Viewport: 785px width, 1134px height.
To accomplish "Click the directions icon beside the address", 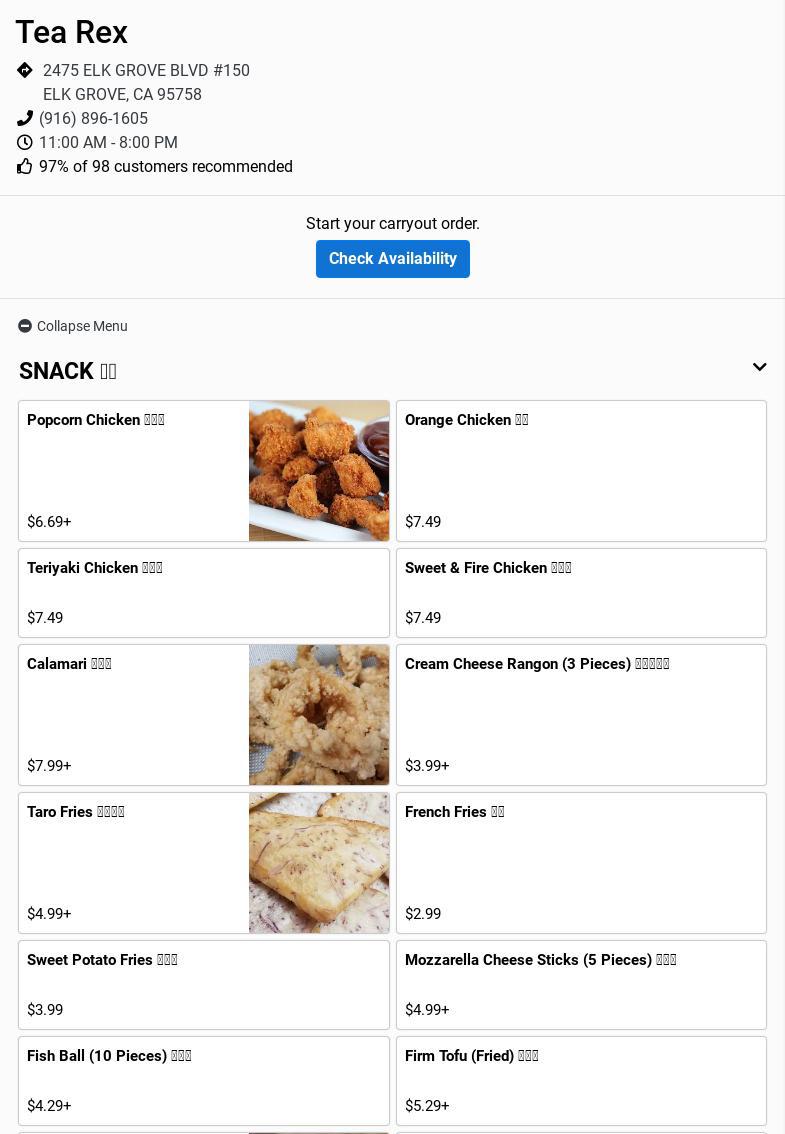I will [x=25, y=70].
